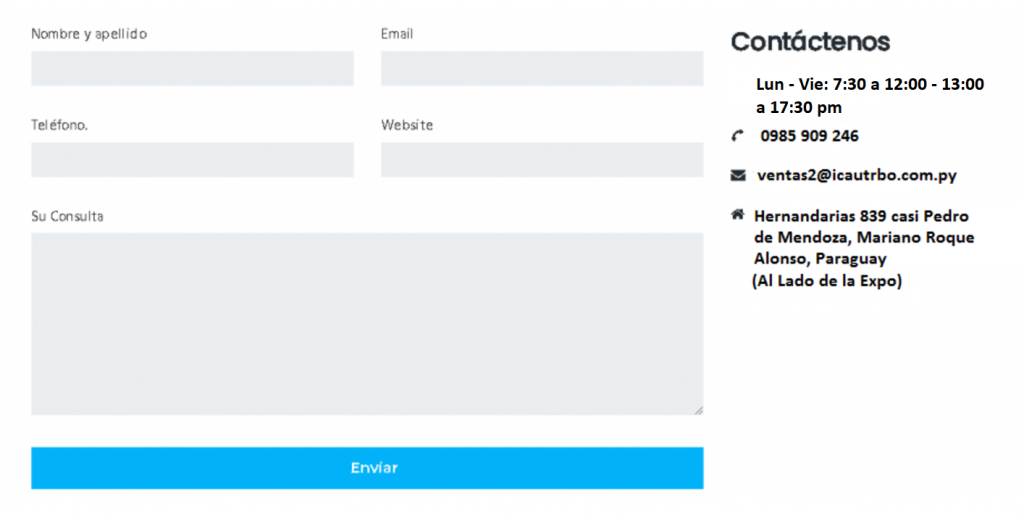Click the Hernandarias 839 address text
The image size is (1024, 518).
click(863, 248)
